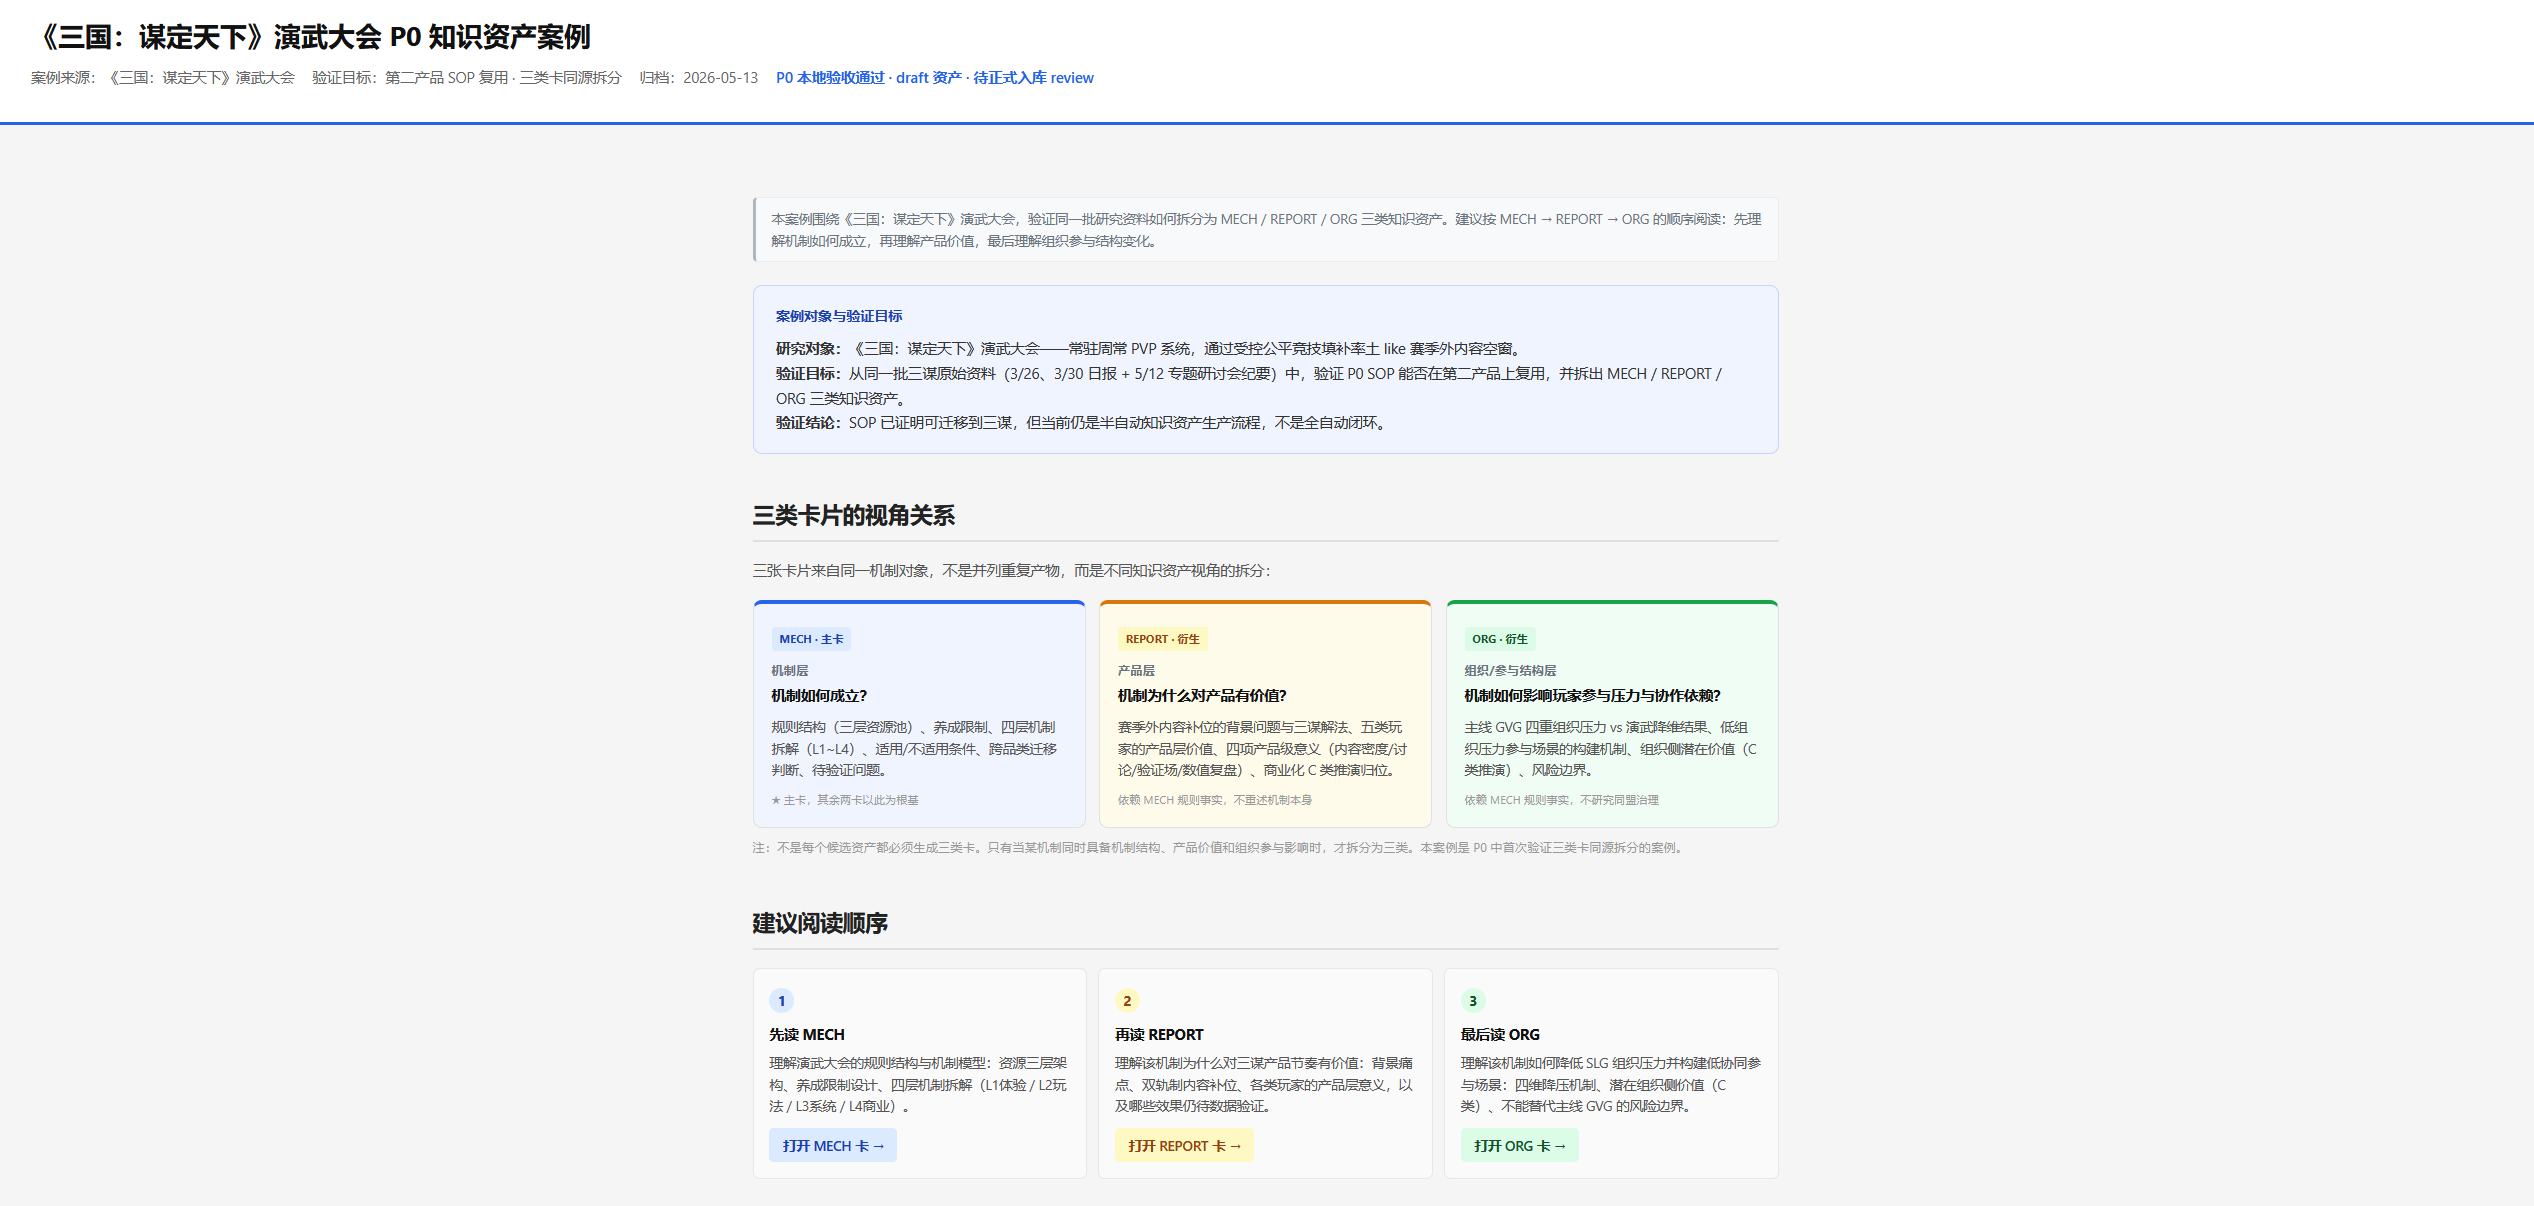This screenshot has height=1206, width=2534.
Task: Select the header 验证目标 SOP 复用 metadata
Action: [x=467, y=78]
